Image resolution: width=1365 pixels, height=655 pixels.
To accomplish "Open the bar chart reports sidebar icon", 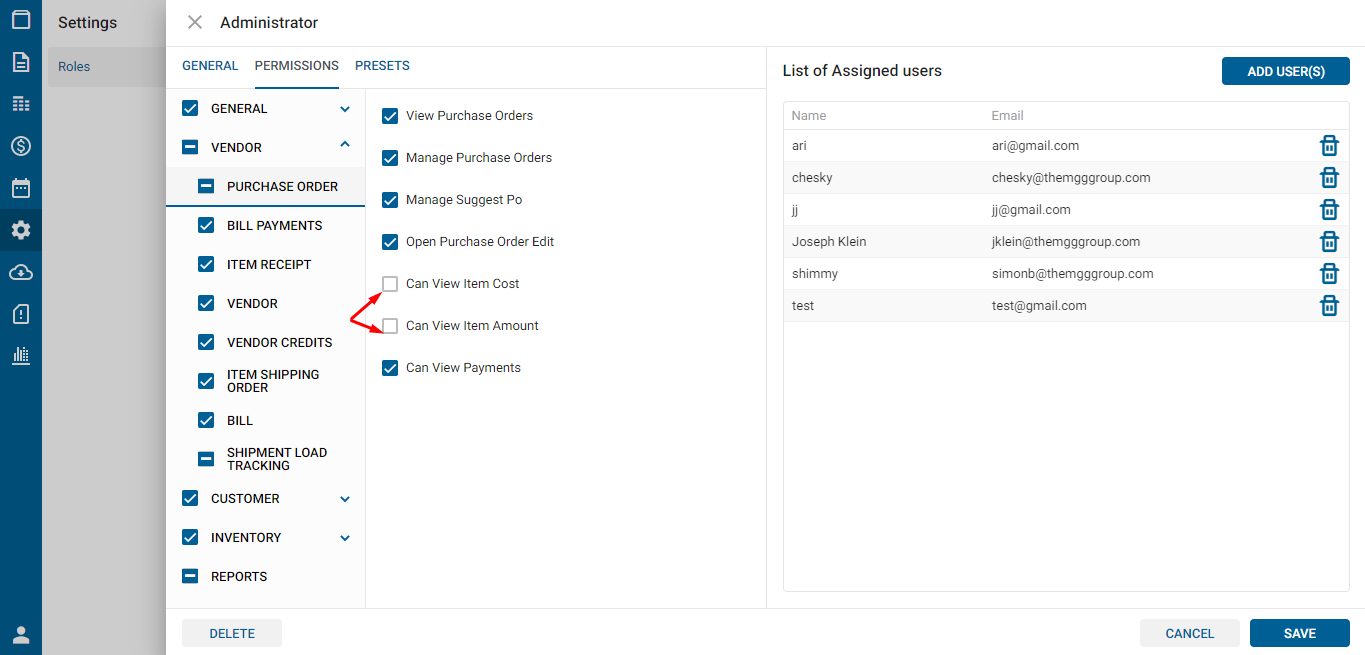I will (x=21, y=355).
